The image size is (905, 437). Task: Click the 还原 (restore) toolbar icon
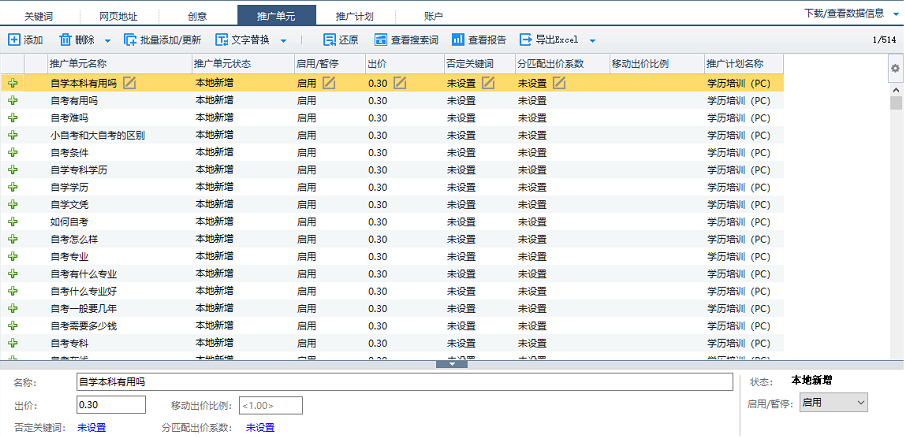pos(329,40)
